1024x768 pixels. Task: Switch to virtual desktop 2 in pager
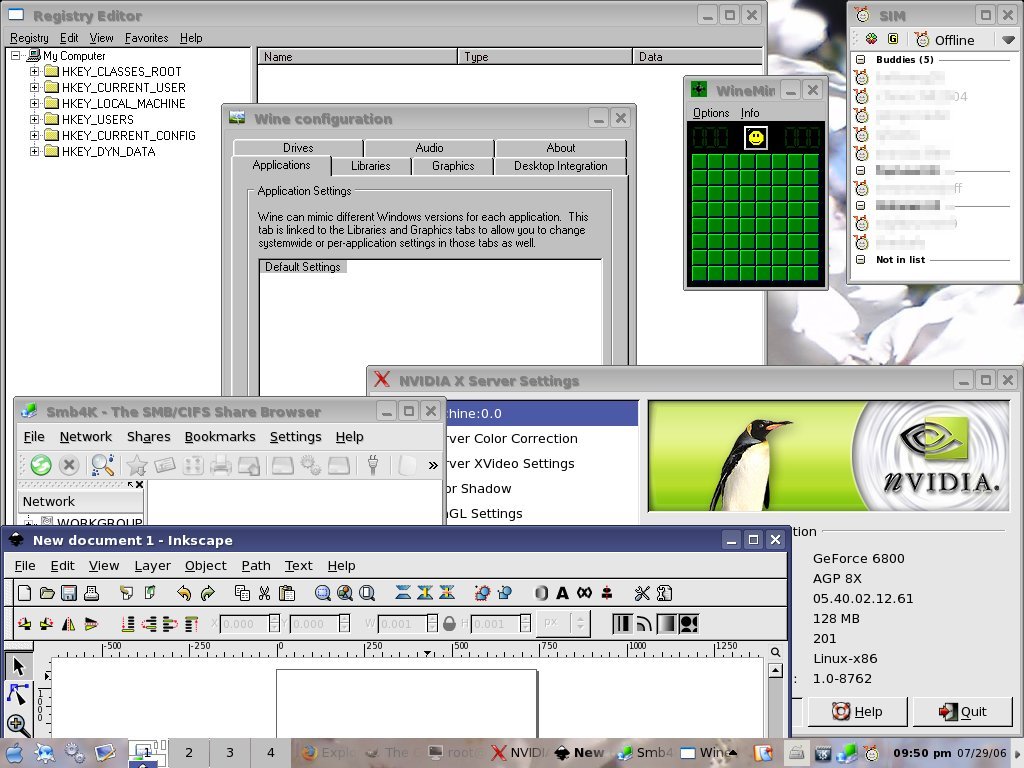point(189,752)
